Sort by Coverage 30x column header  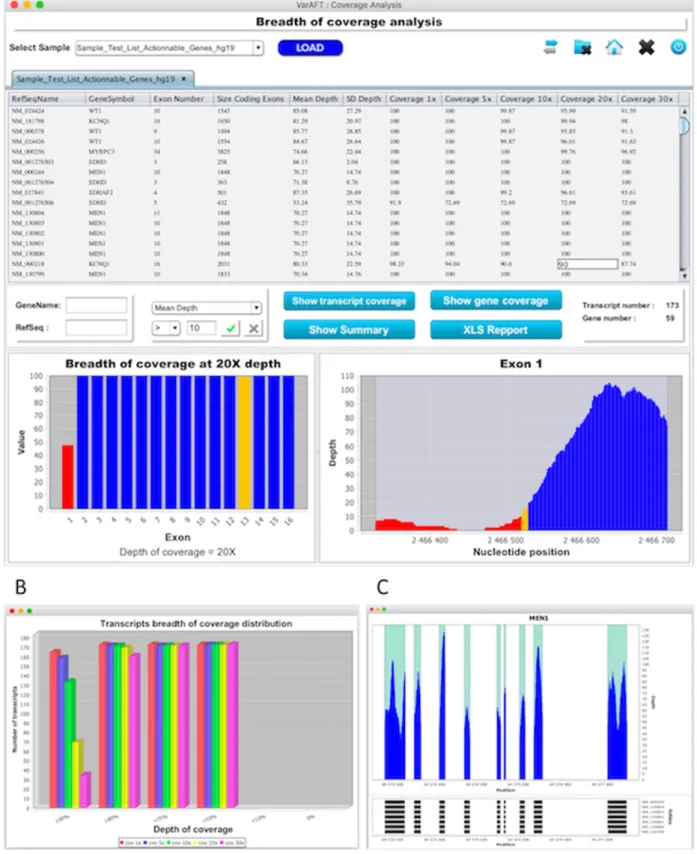[647, 99]
